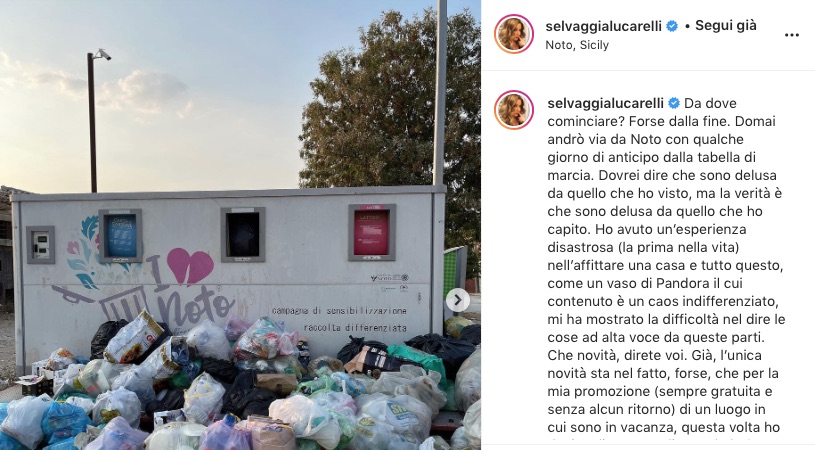
Task: Open selvaggialucarelli profile from header username
Action: pos(603,26)
